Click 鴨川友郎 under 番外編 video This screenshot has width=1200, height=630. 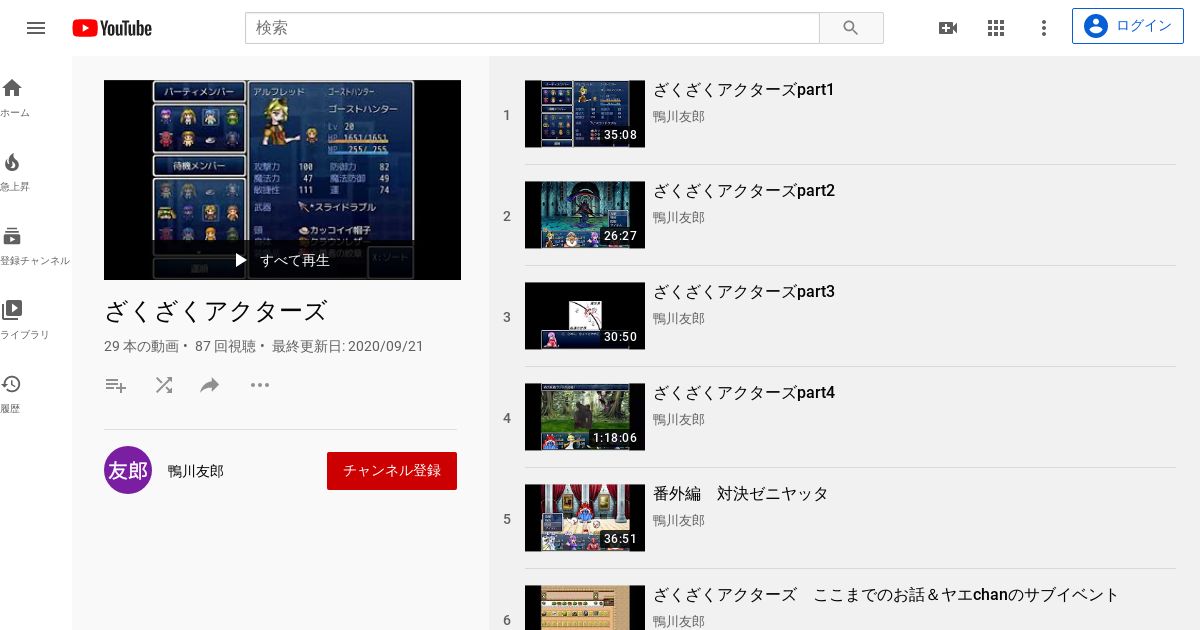(679, 521)
